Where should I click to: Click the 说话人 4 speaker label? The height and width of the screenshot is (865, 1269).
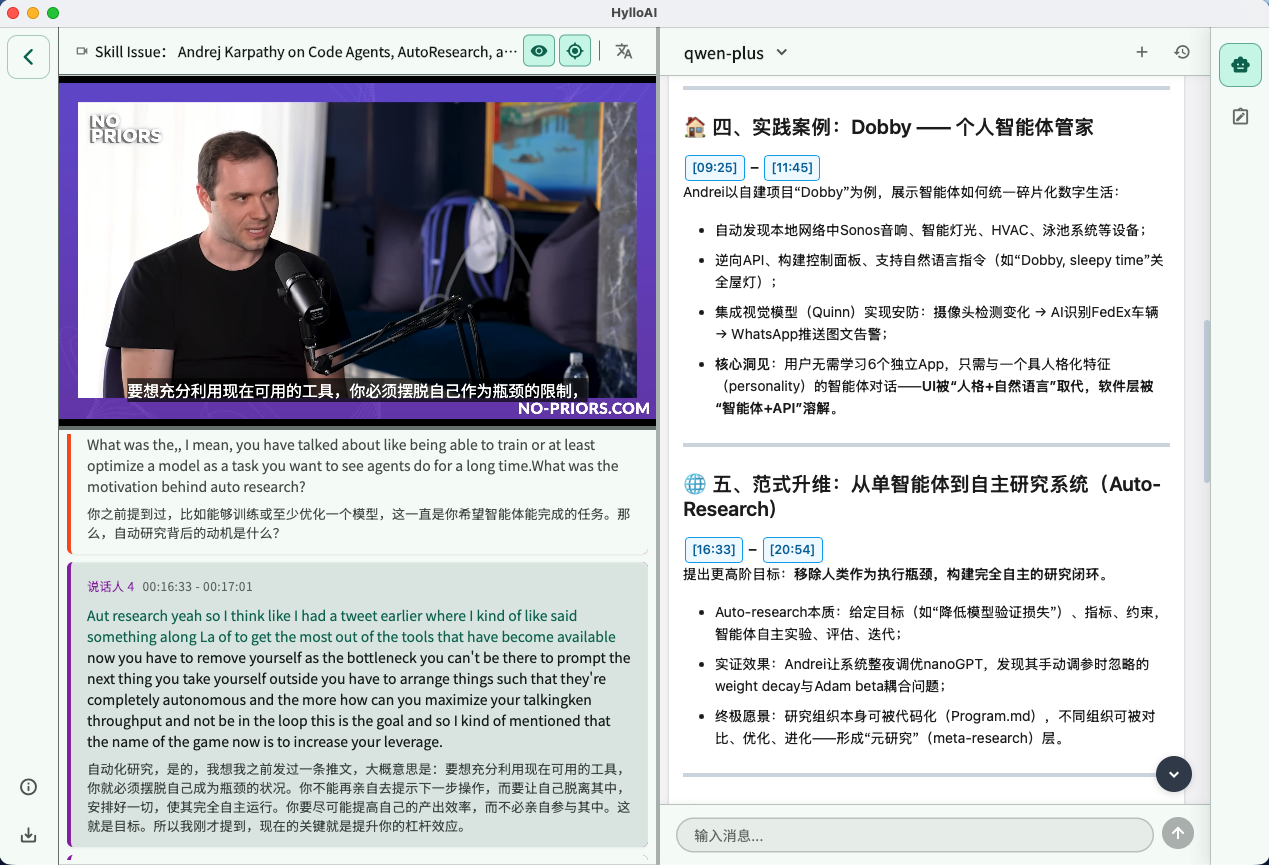click(111, 587)
